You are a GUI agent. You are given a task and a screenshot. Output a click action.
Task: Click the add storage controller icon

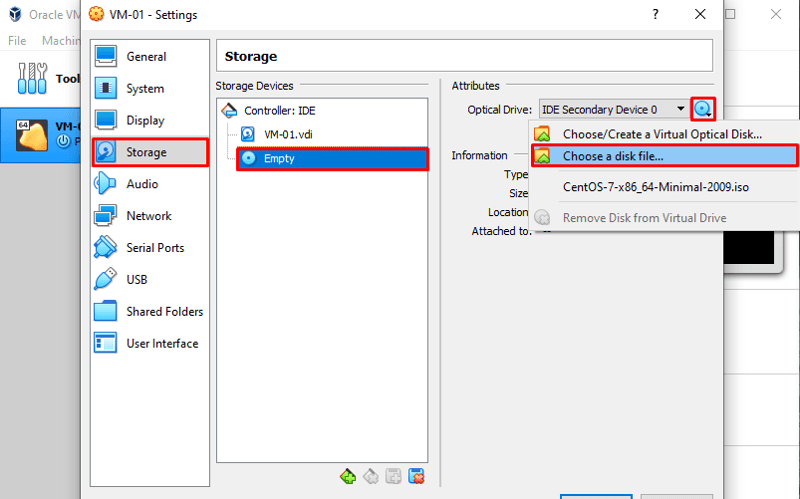tap(348, 477)
